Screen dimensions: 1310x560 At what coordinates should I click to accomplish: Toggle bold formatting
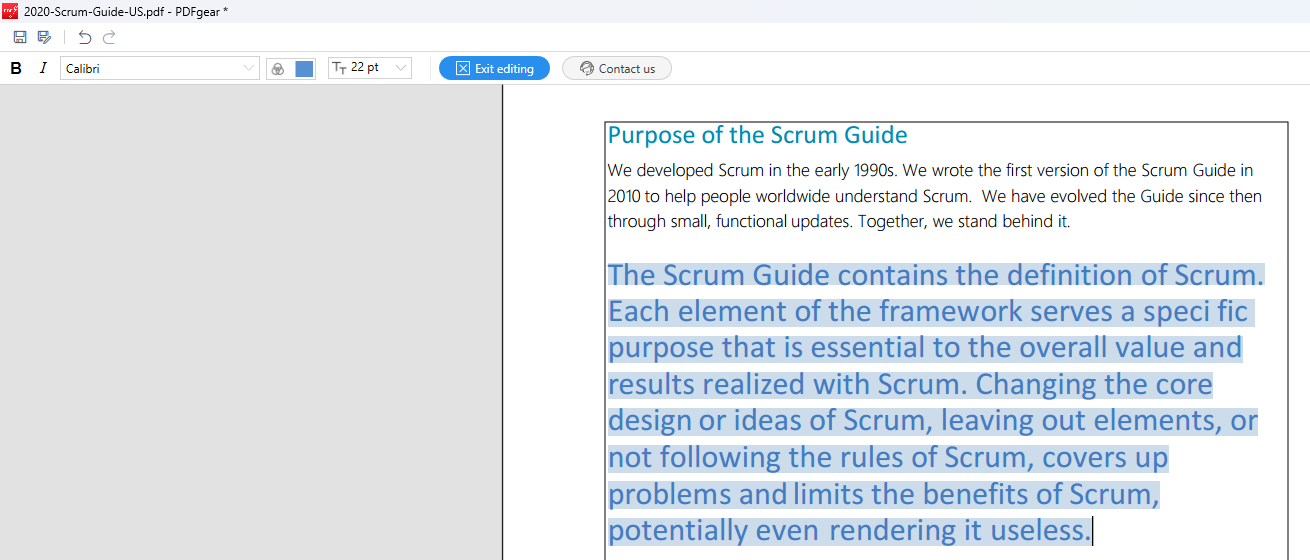click(16, 68)
